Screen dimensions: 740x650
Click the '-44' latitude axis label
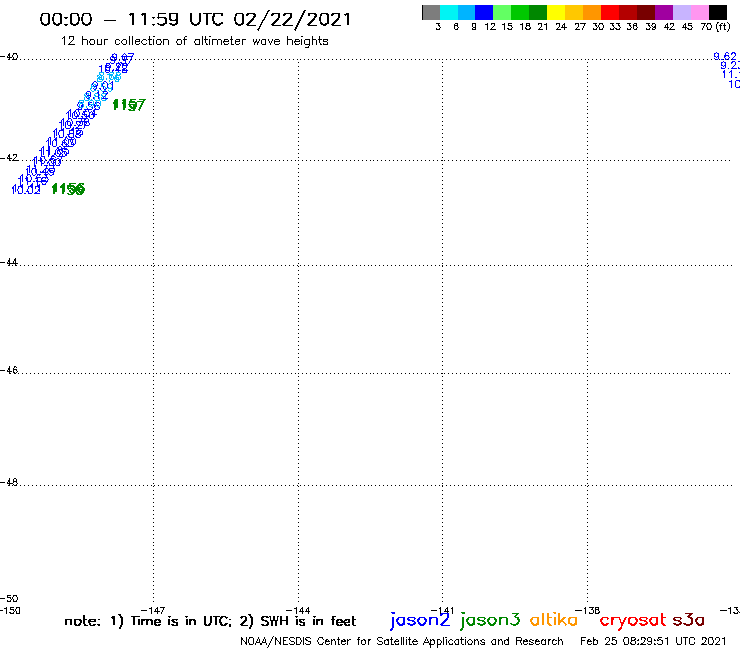[x=9, y=262]
